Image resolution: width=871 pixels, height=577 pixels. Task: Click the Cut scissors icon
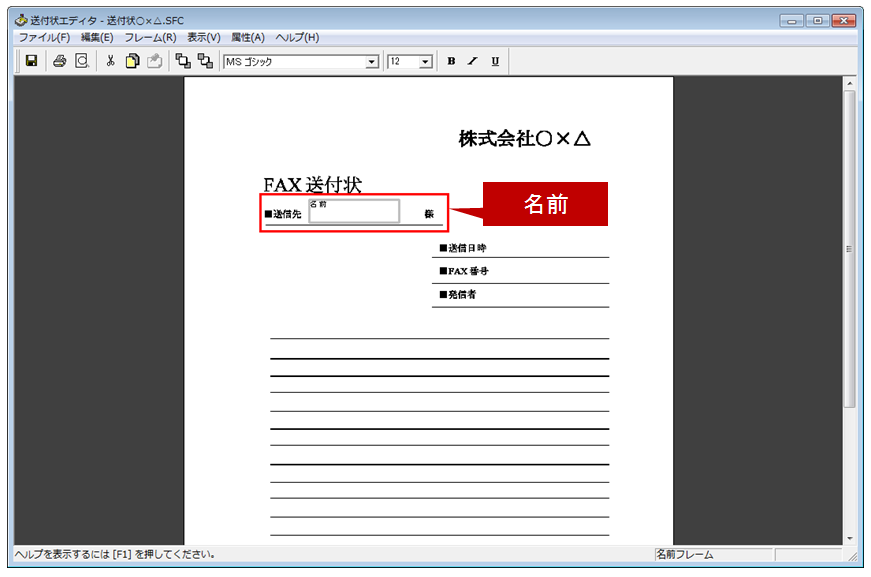(x=111, y=61)
